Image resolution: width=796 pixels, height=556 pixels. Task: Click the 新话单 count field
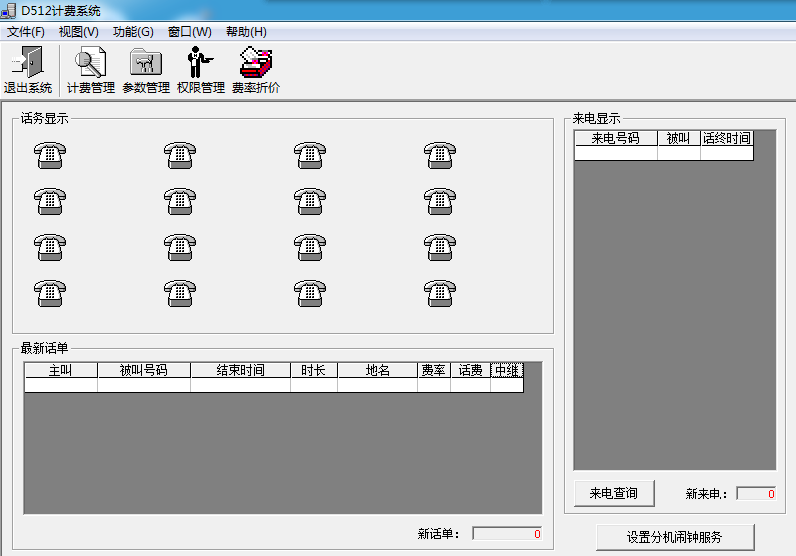tap(507, 533)
